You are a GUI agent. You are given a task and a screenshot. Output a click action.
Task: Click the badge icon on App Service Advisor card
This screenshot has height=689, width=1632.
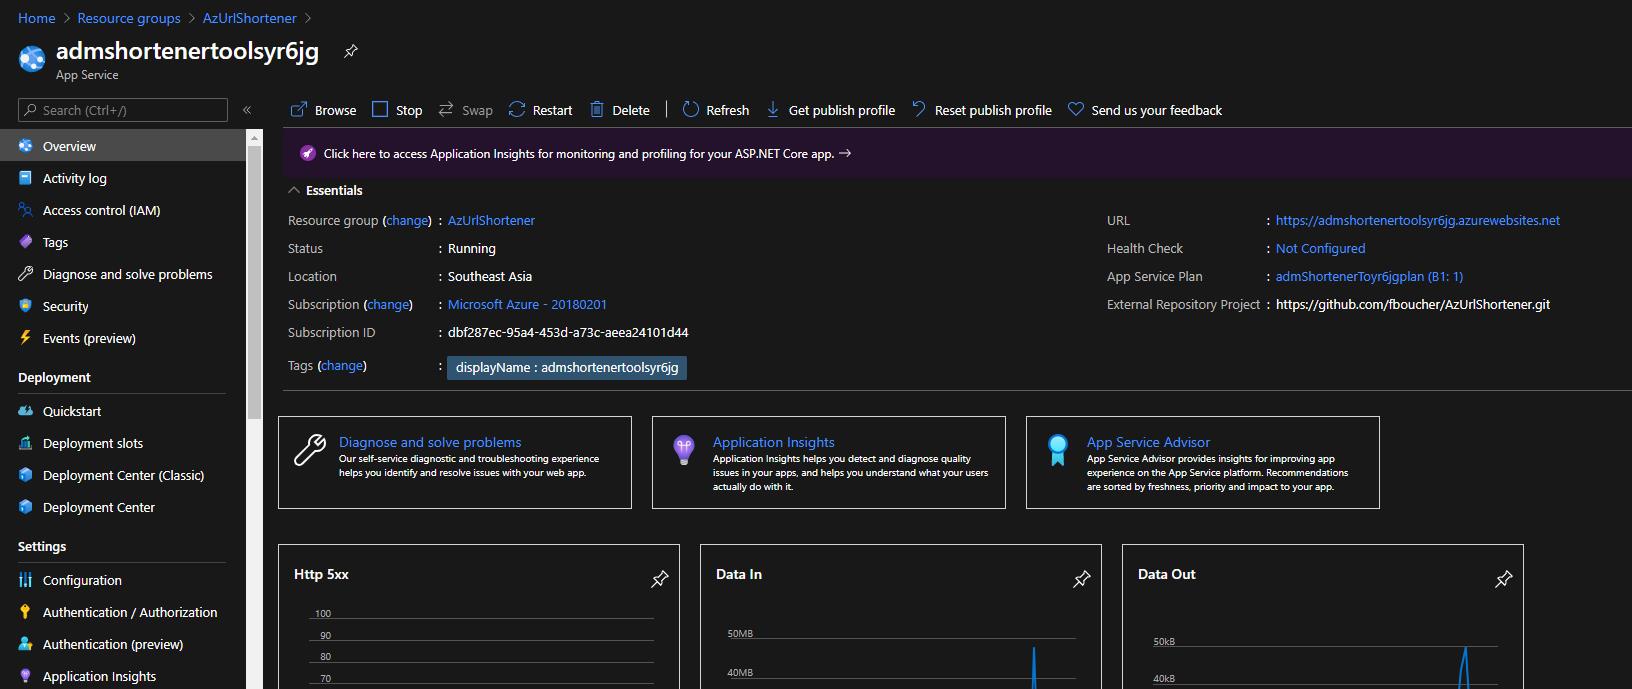1057,450
